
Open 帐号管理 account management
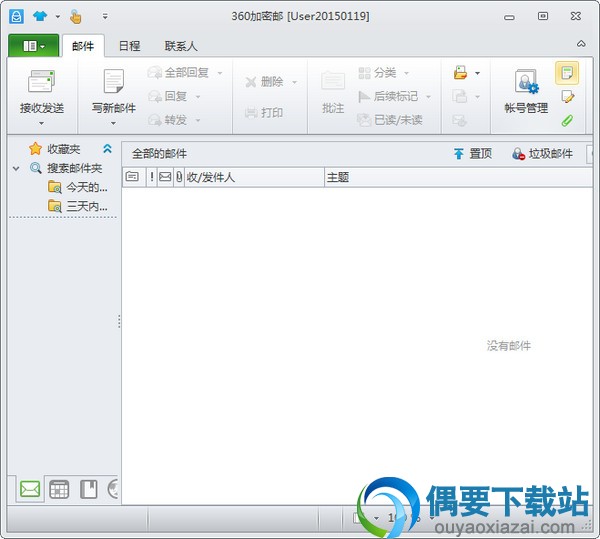(526, 92)
